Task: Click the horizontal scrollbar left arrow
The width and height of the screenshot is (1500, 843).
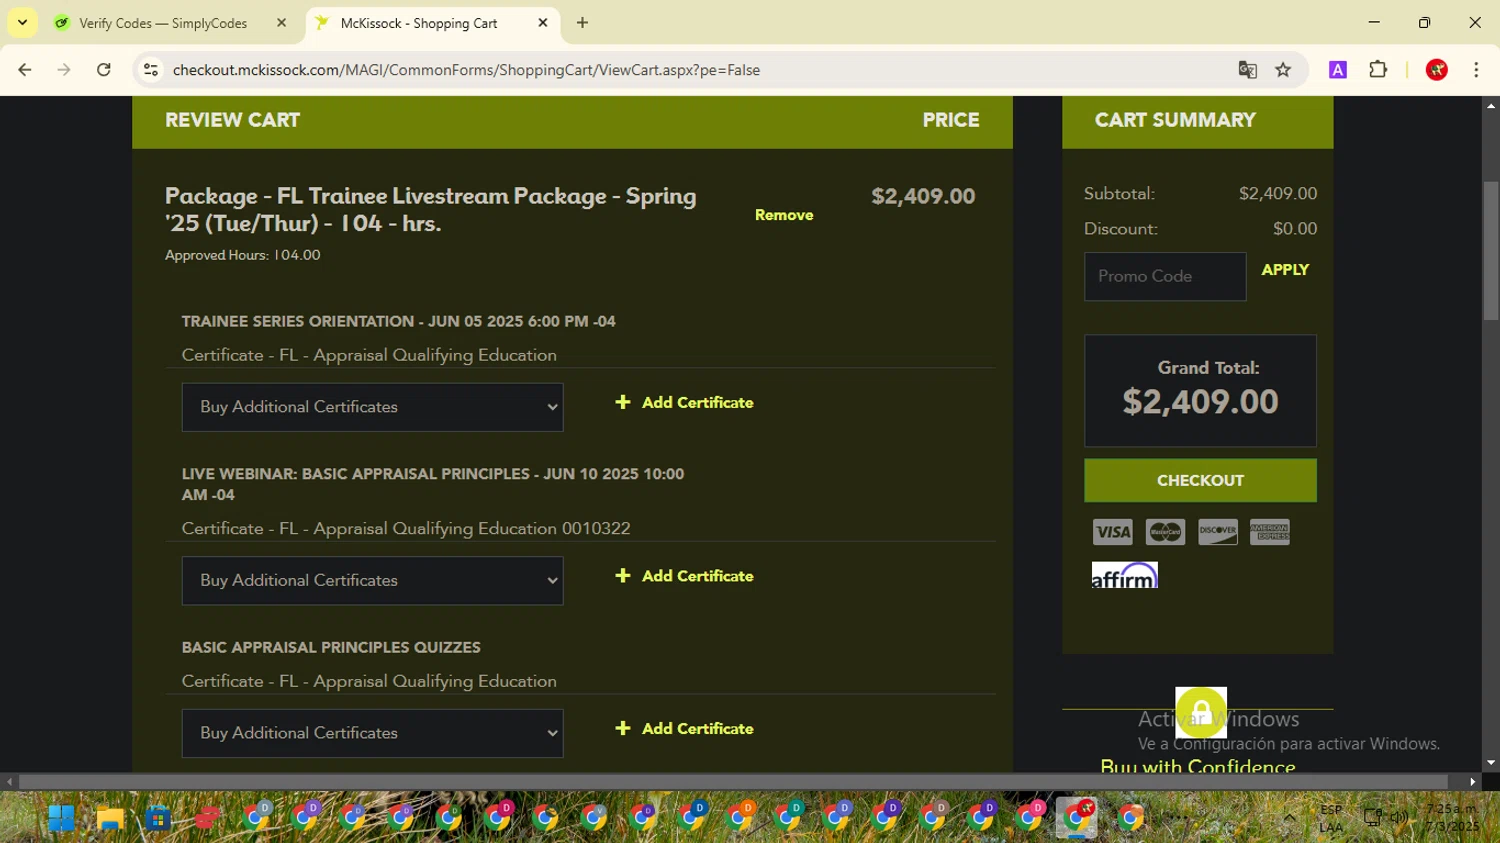Action: tap(9, 781)
